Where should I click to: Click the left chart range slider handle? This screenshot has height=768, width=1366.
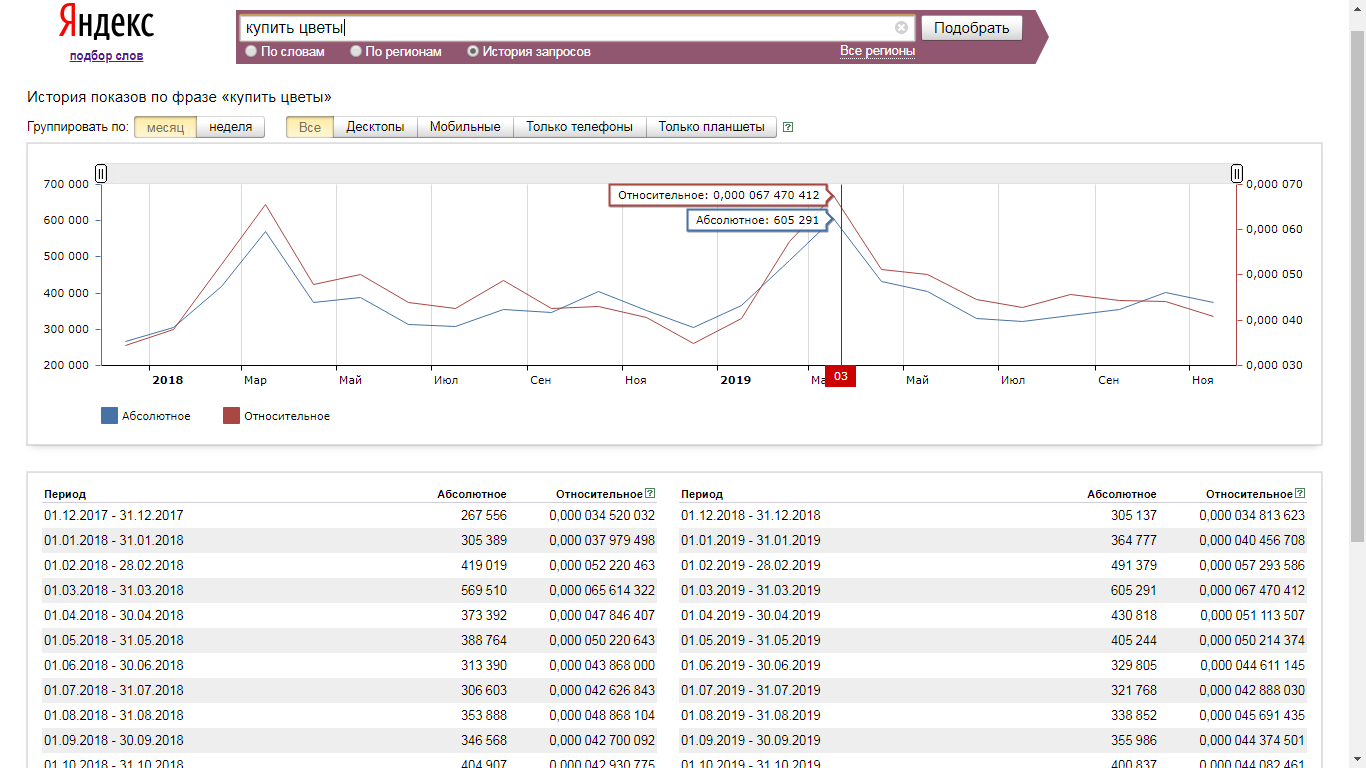[x=101, y=174]
